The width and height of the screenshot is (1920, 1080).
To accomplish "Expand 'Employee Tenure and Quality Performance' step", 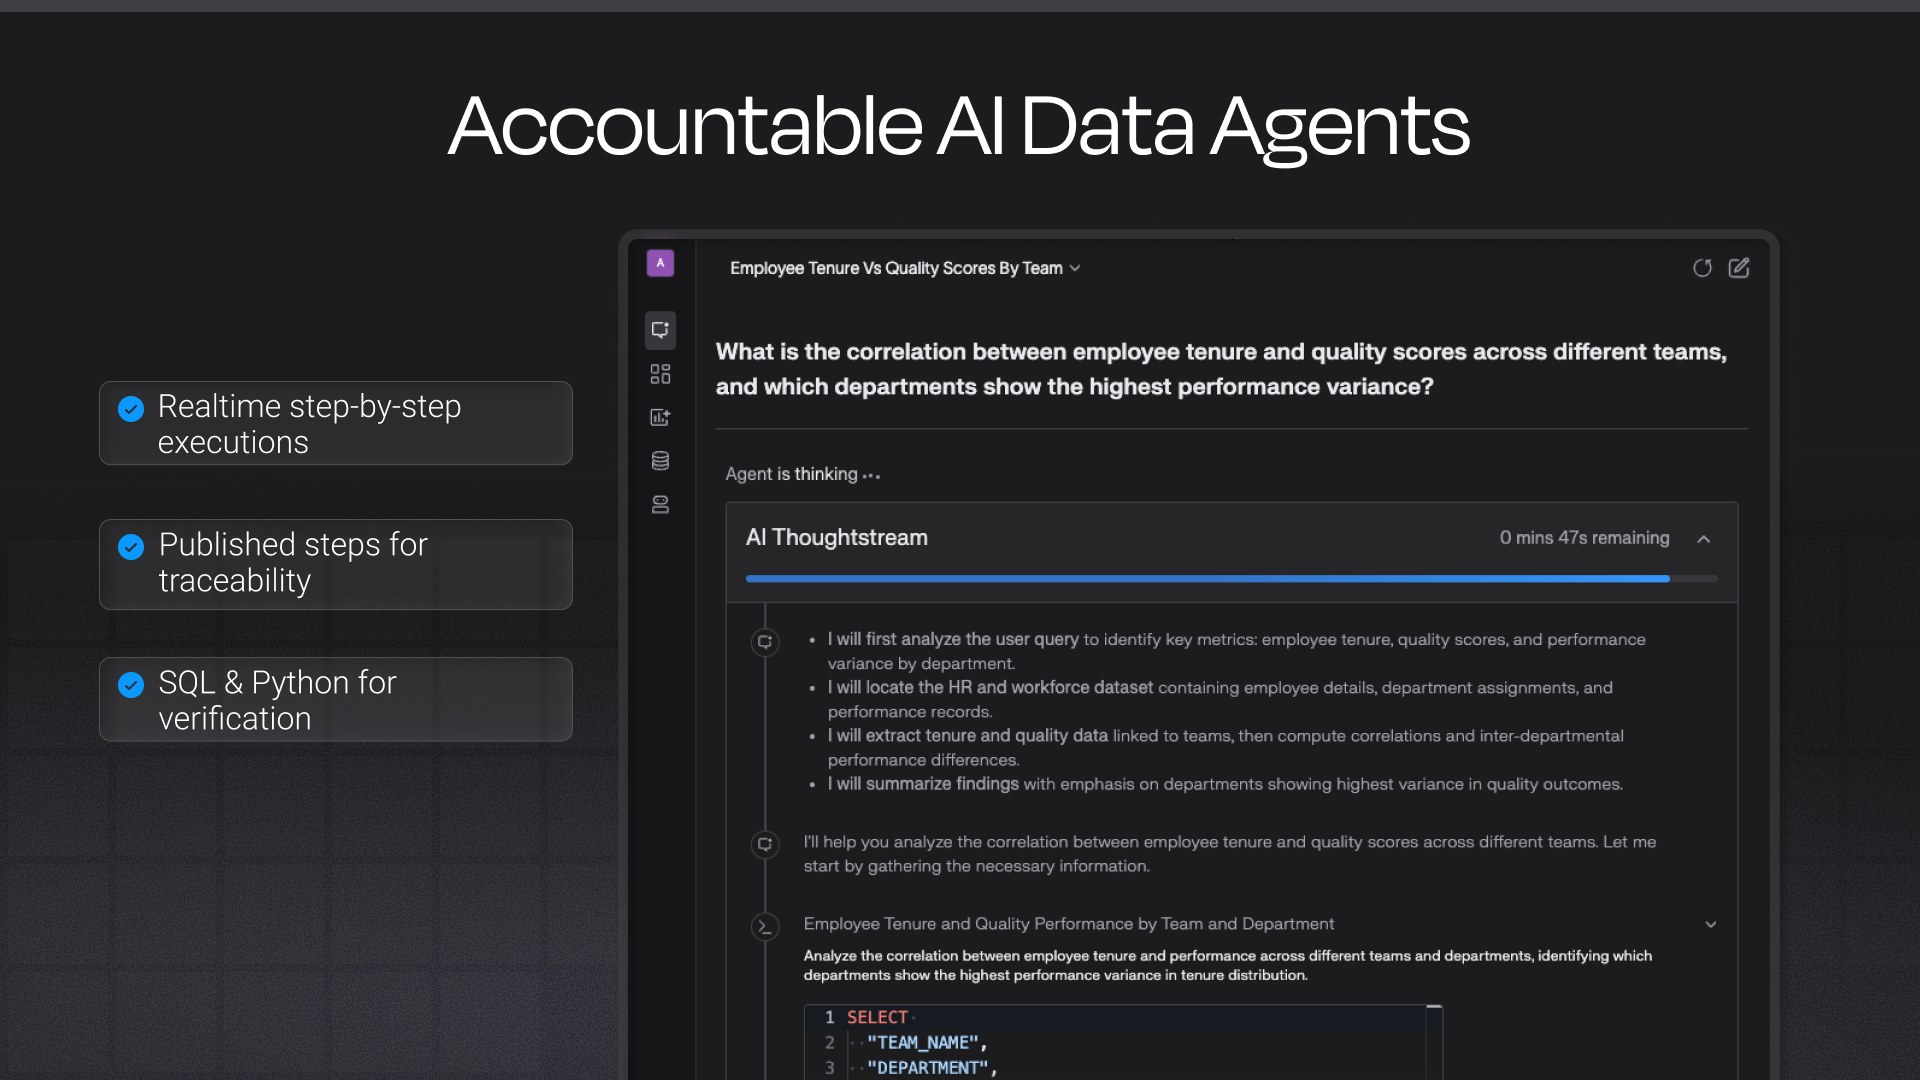I will 1711,925.
